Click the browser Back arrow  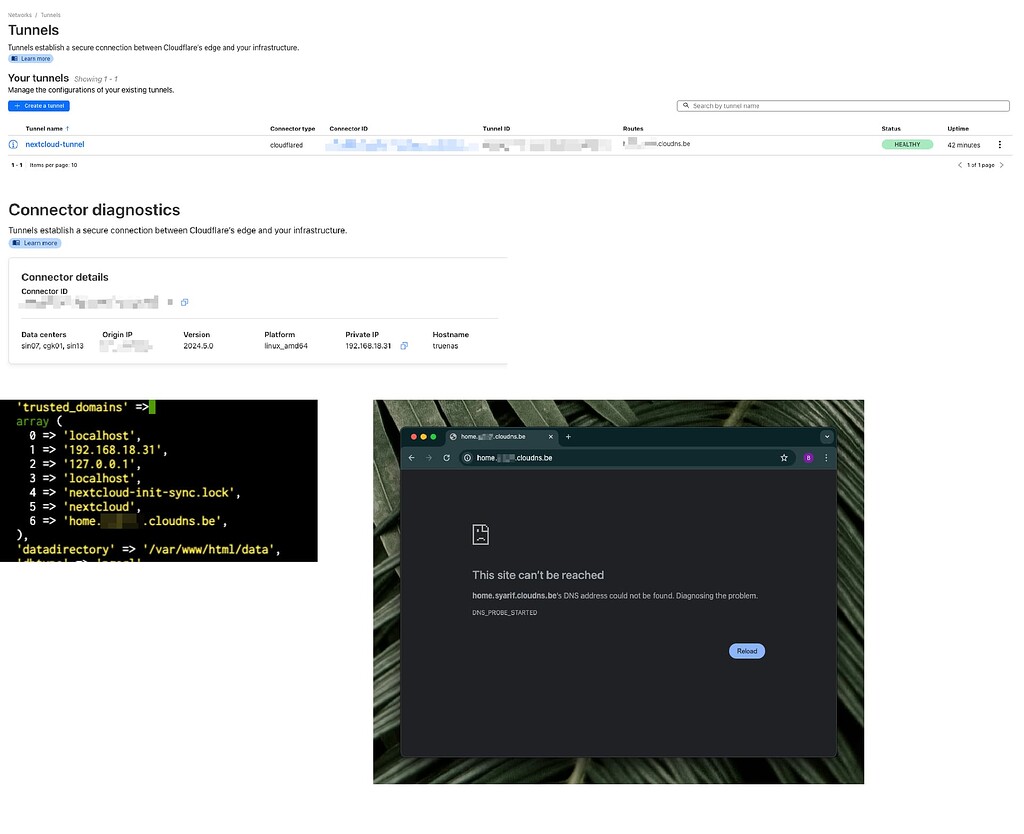tap(411, 458)
